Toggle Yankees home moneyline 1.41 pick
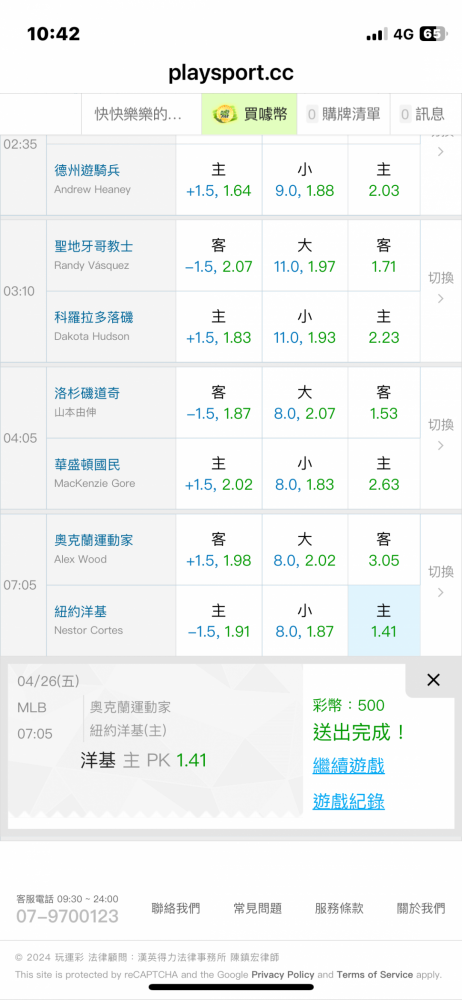The image size is (462, 1000). [x=384, y=621]
